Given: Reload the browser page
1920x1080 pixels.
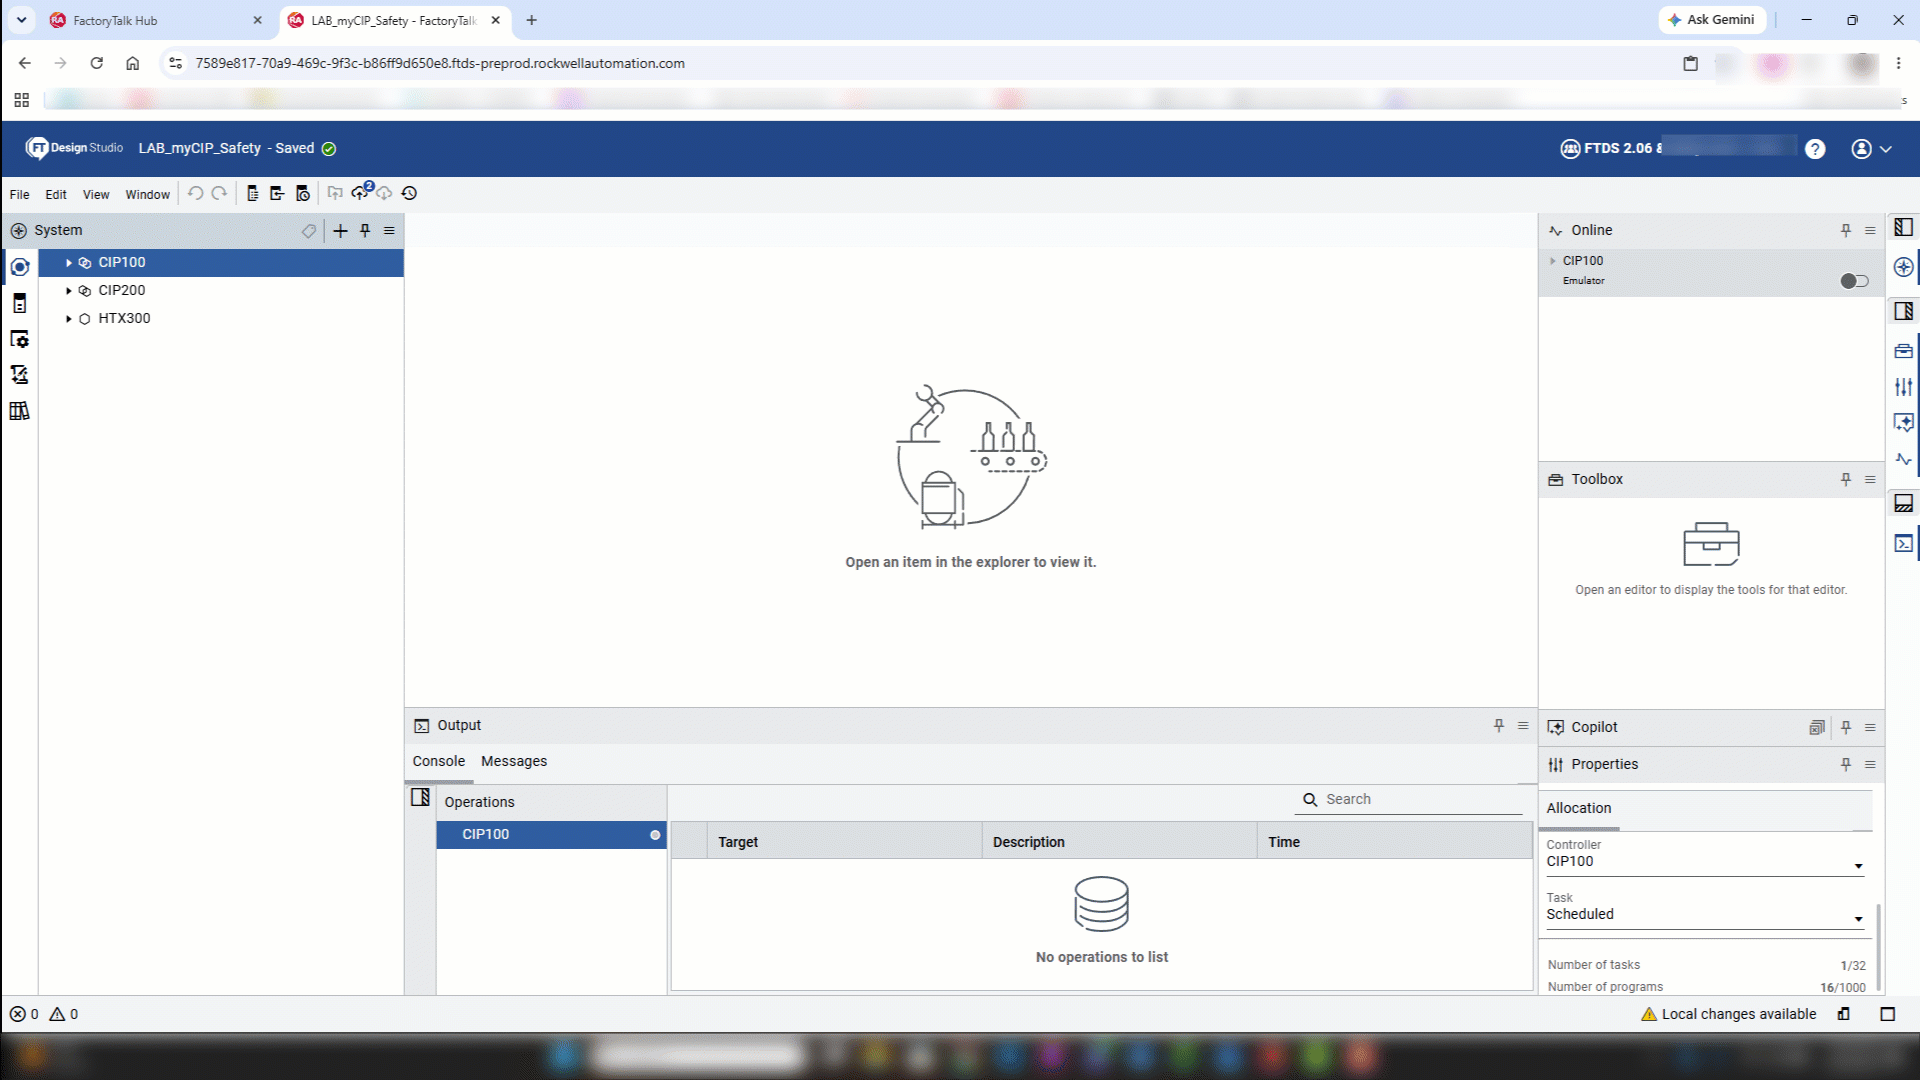Looking at the screenshot, I should click(96, 63).
